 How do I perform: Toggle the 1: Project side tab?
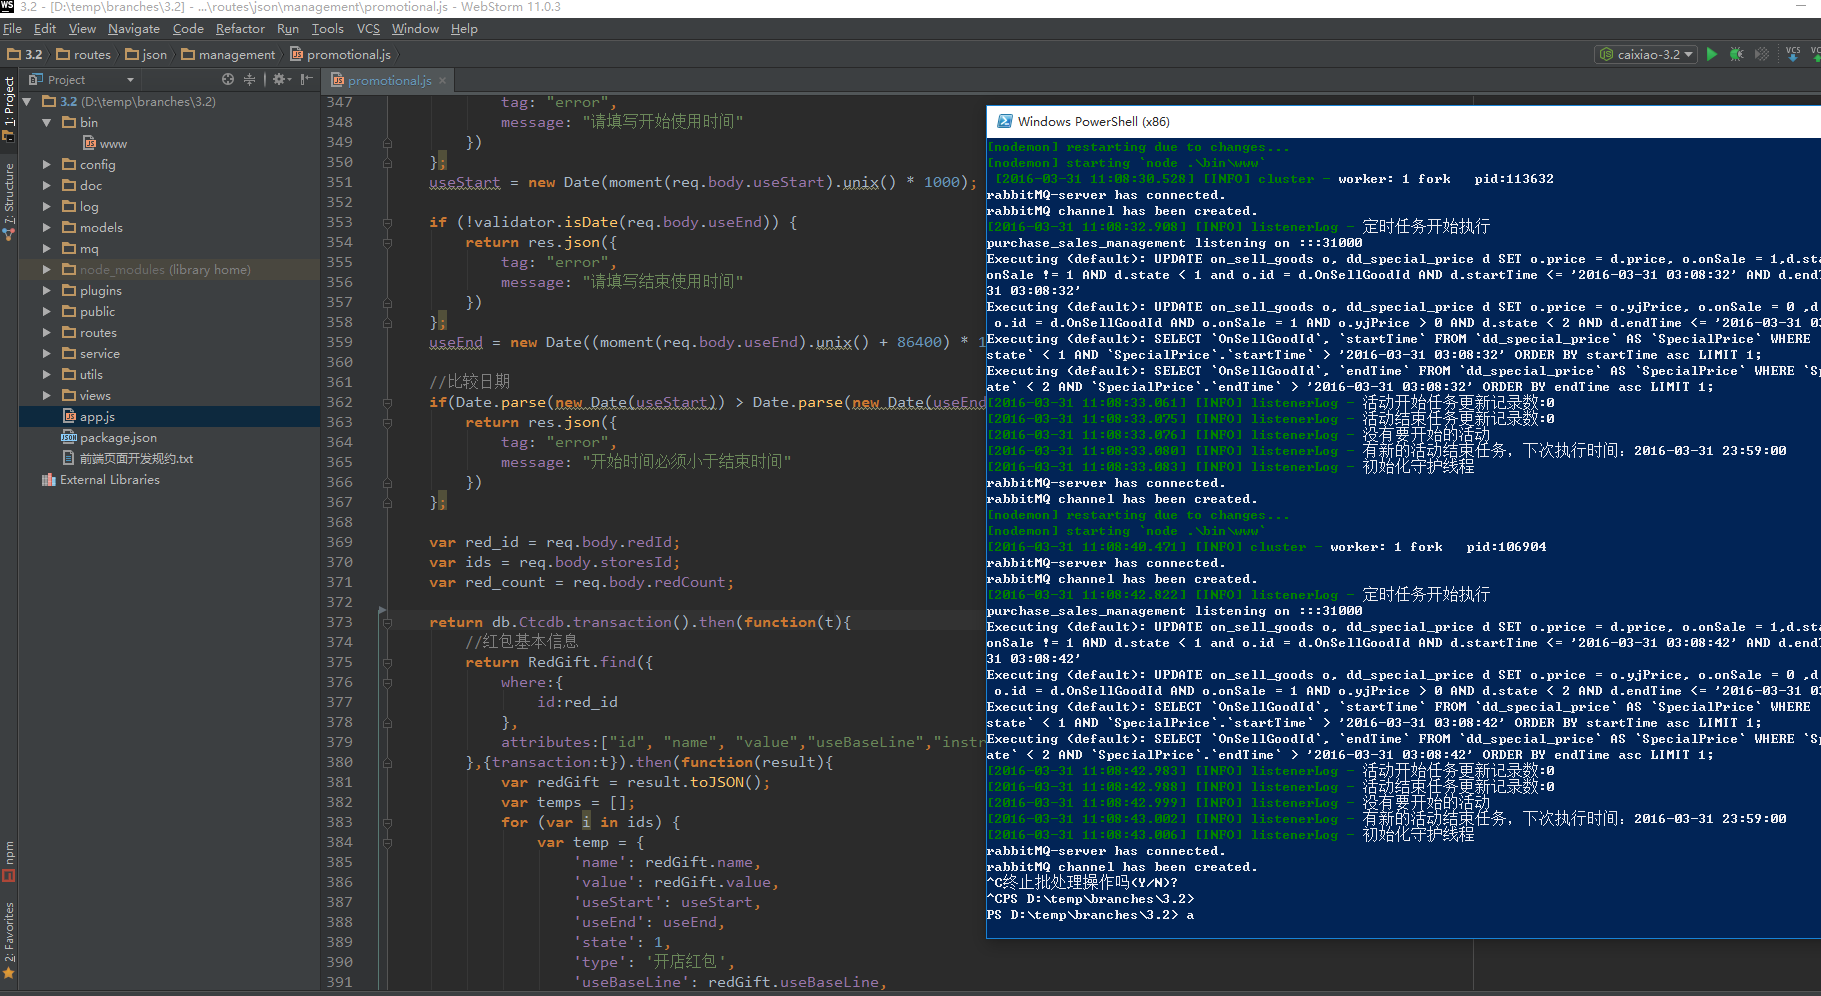(x=9, y=107)
